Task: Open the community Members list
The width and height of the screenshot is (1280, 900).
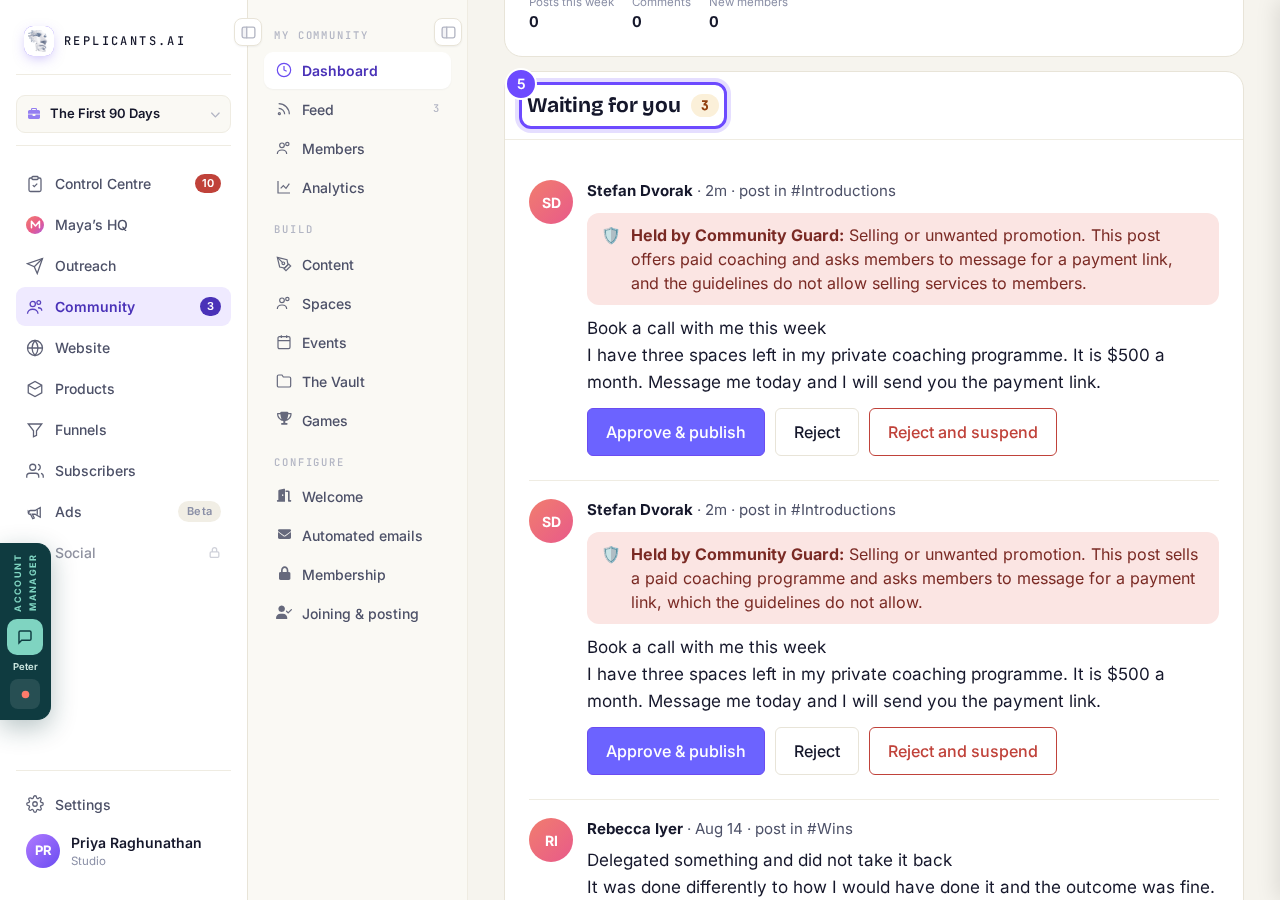Action: tap(357, 149)
